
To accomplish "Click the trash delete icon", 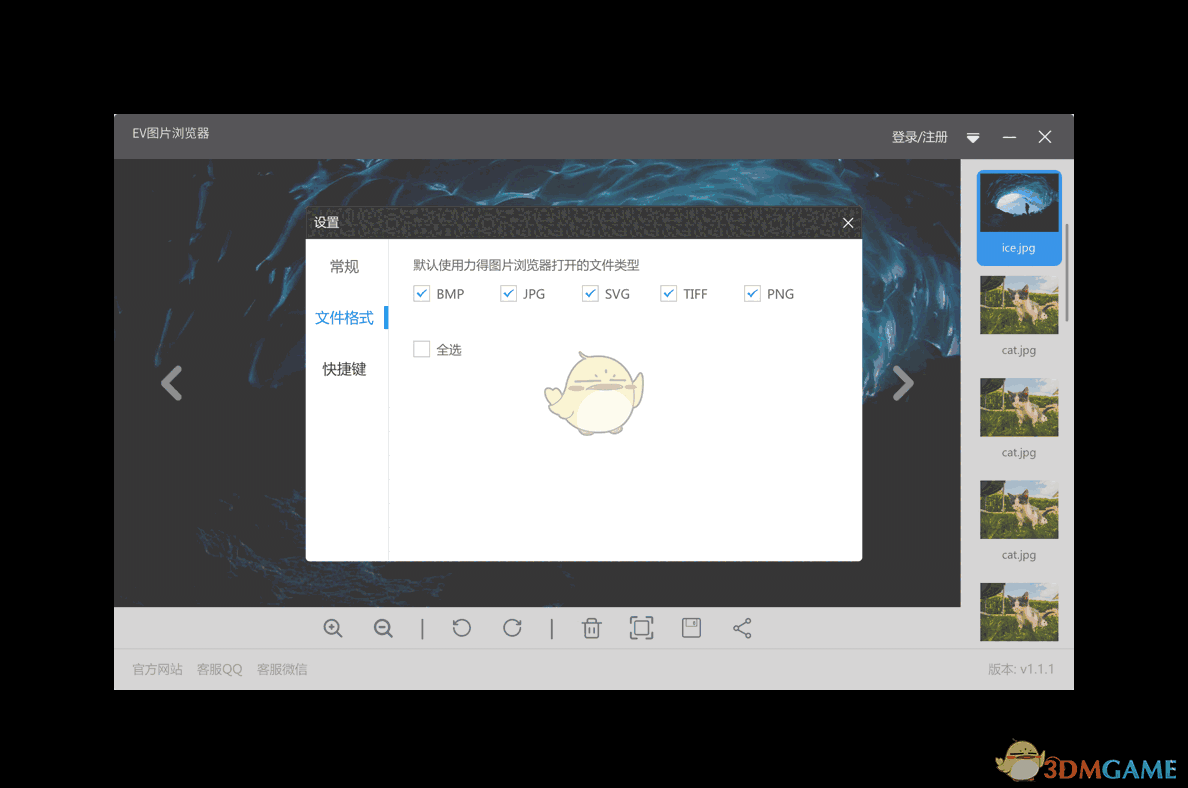I will point(592,628).
